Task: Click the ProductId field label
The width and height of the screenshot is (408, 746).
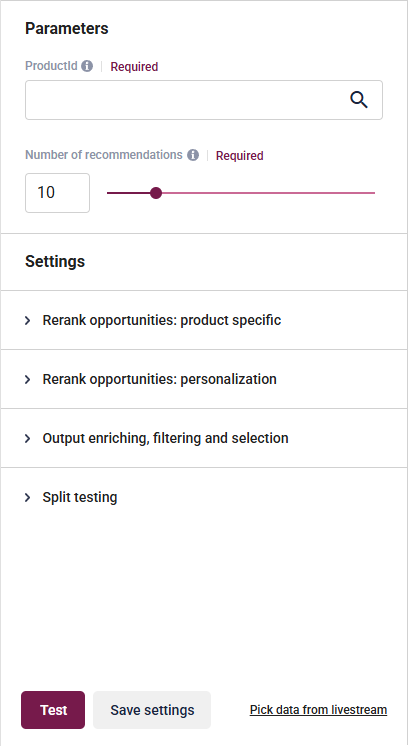Action: tap(51, 66)
